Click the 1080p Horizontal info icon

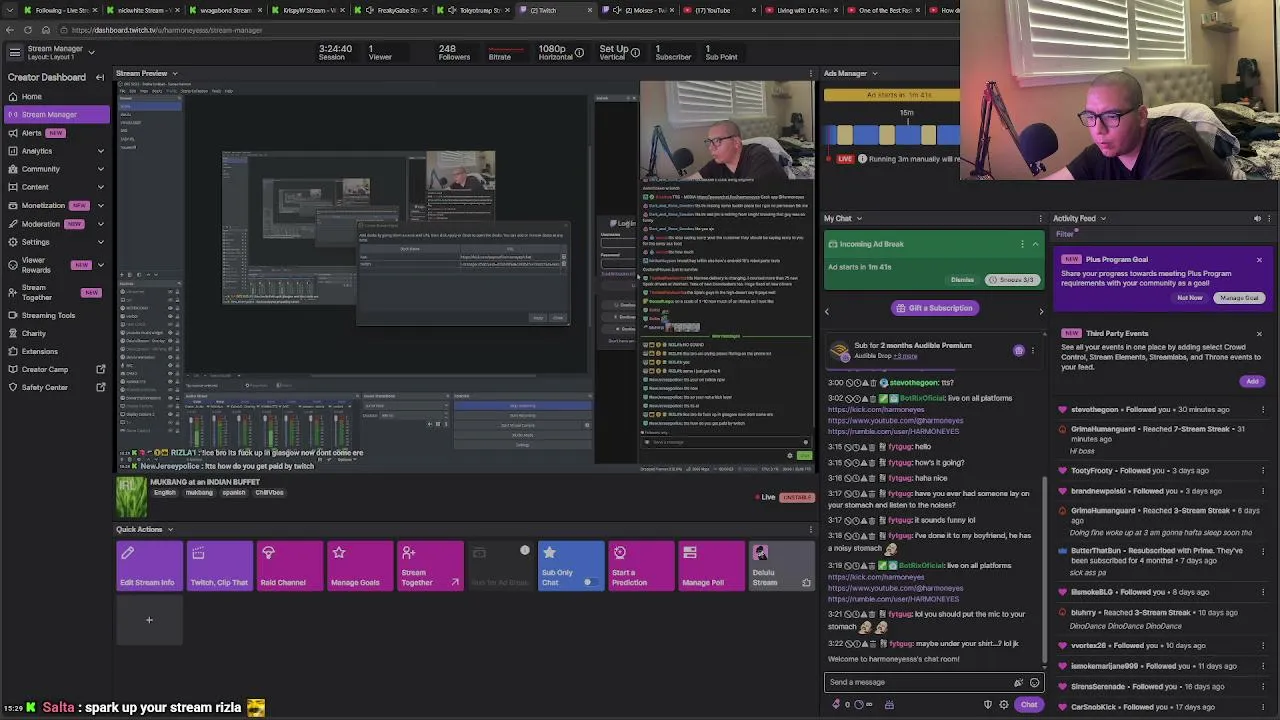579,51
